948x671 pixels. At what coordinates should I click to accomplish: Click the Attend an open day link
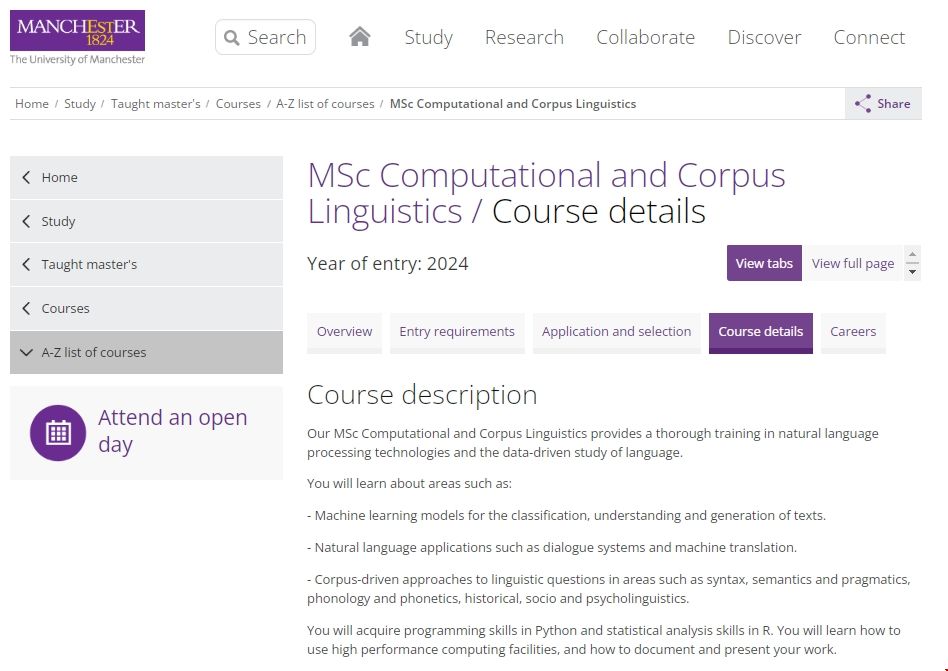point(172,431)
